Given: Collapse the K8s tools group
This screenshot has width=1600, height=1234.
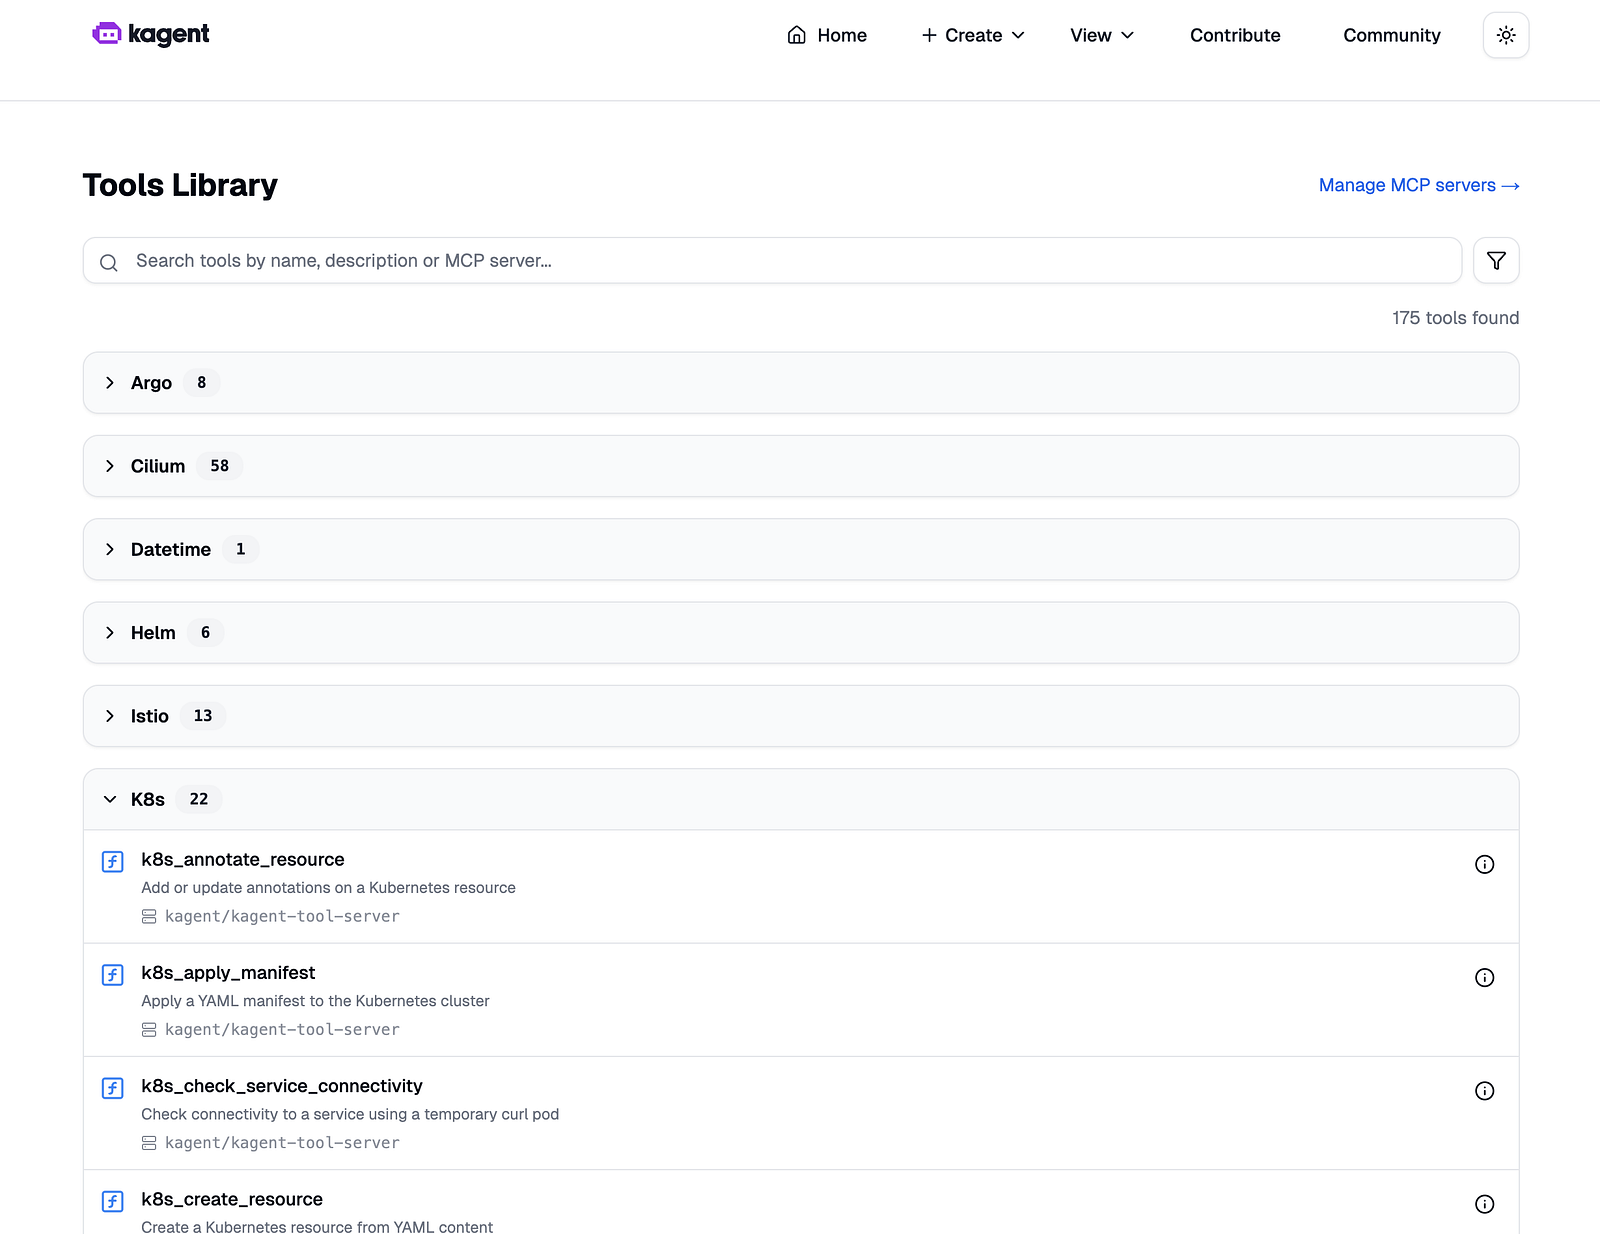Looking at the screenshot, I should [801, 799].
